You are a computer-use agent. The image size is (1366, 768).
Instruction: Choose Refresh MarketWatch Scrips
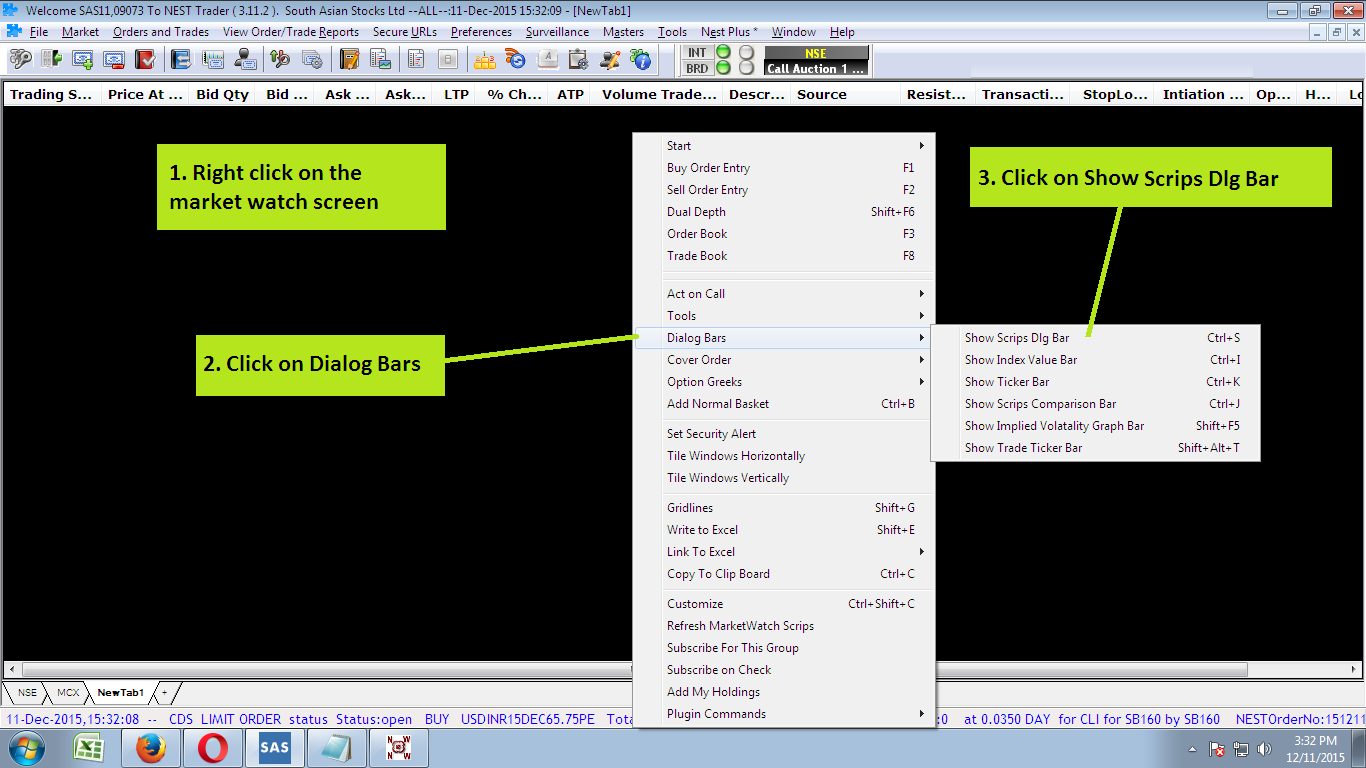click(785, 626)
